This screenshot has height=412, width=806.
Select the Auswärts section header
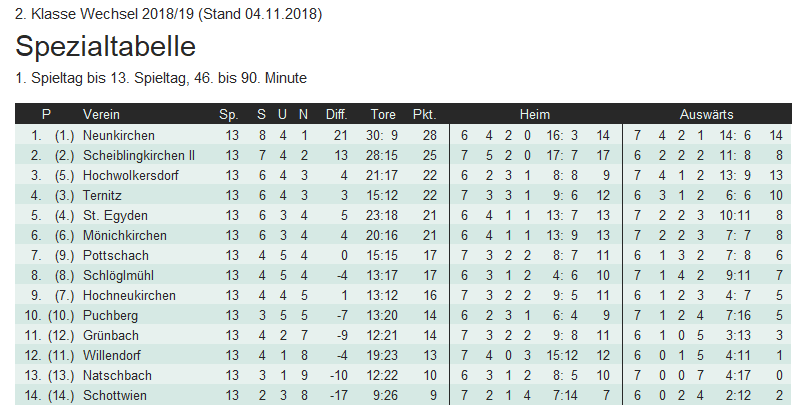[x=706, y=114]
